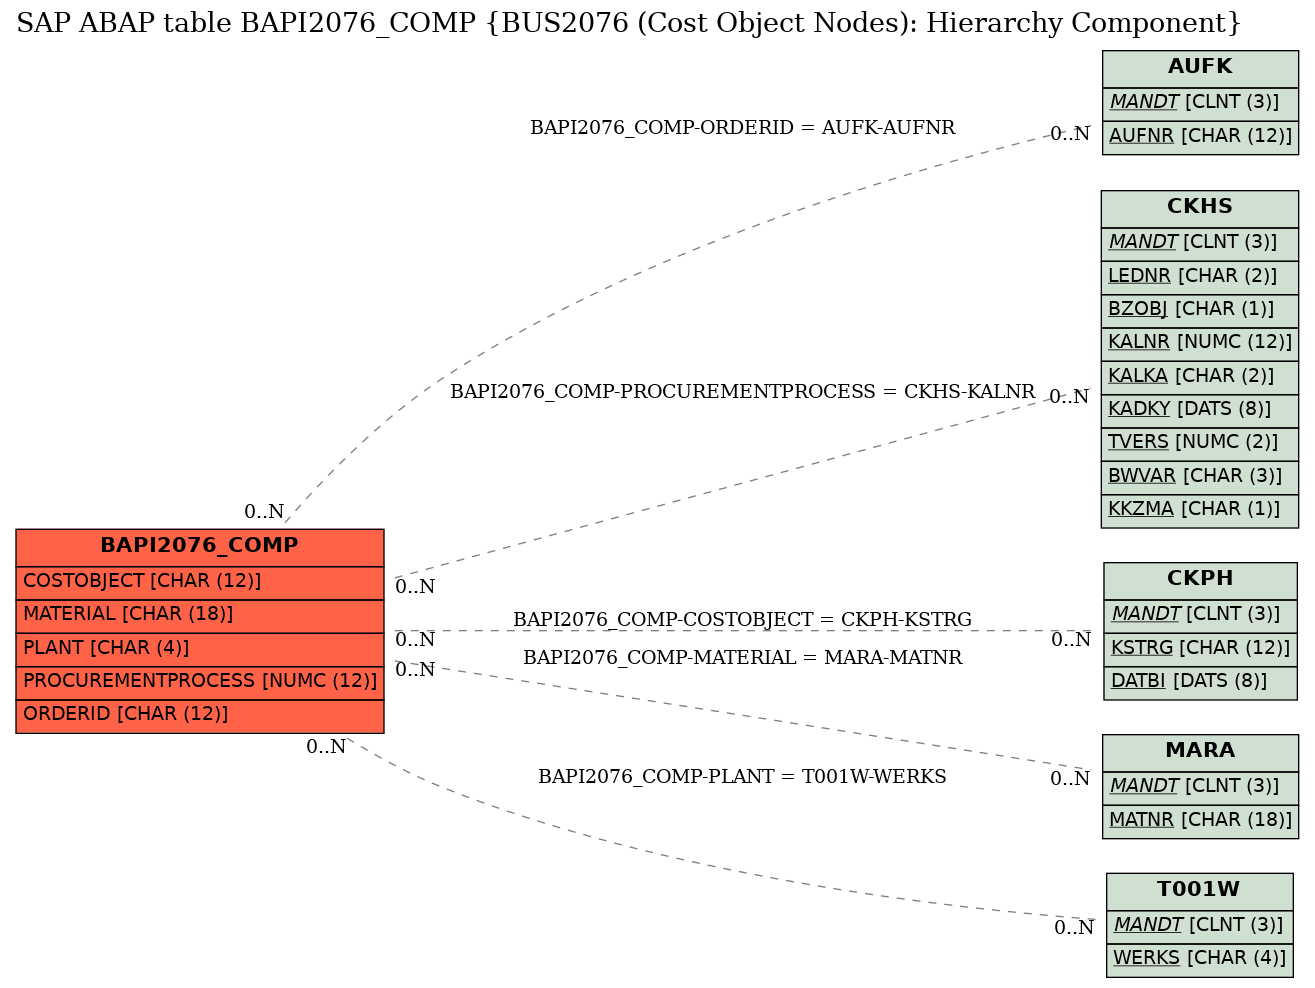Image resolution: width=1315 pixels, height=988 pixels.
Task: Click MANDT field in CKHS table
Action: pos(1200,243)
